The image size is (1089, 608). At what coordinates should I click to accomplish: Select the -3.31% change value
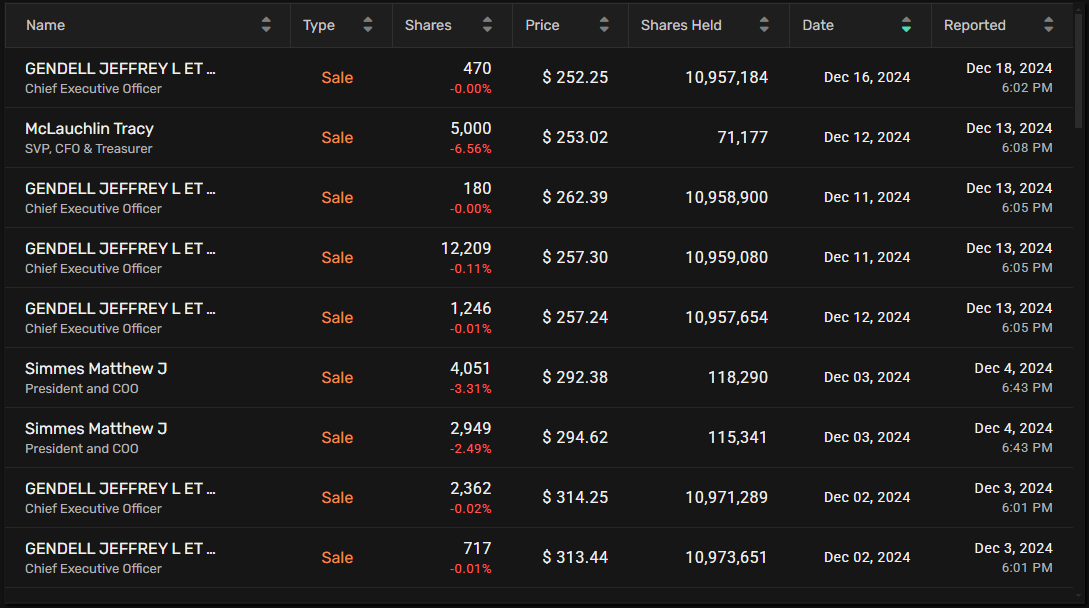click(470, 388)
